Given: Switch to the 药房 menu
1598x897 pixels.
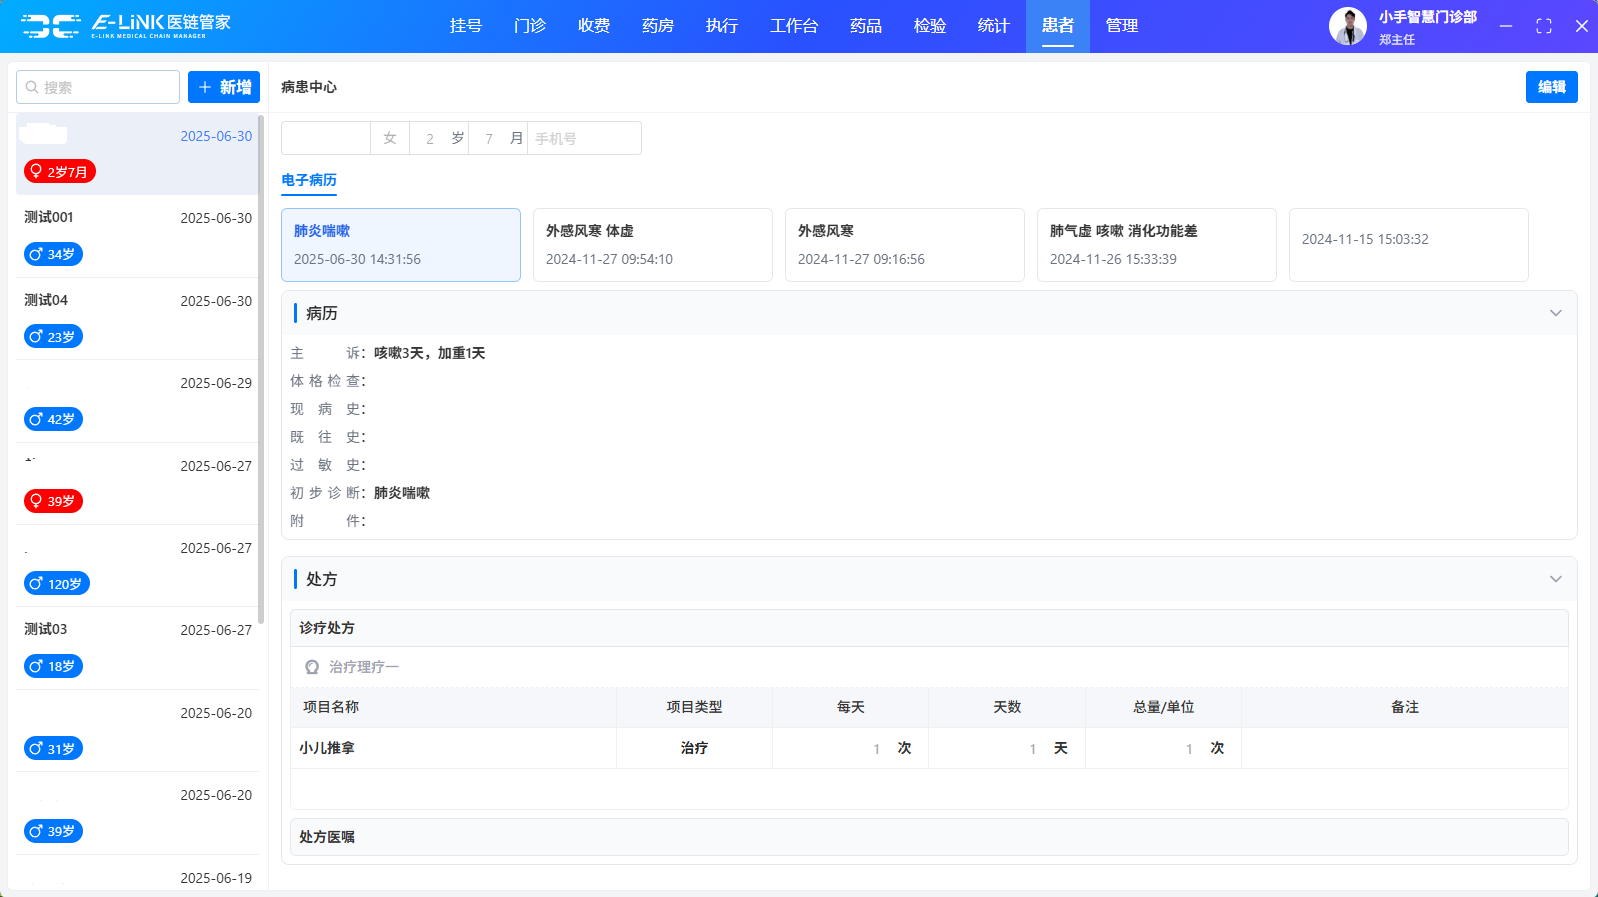Looking at the screenshot, I should click(657, 26).
